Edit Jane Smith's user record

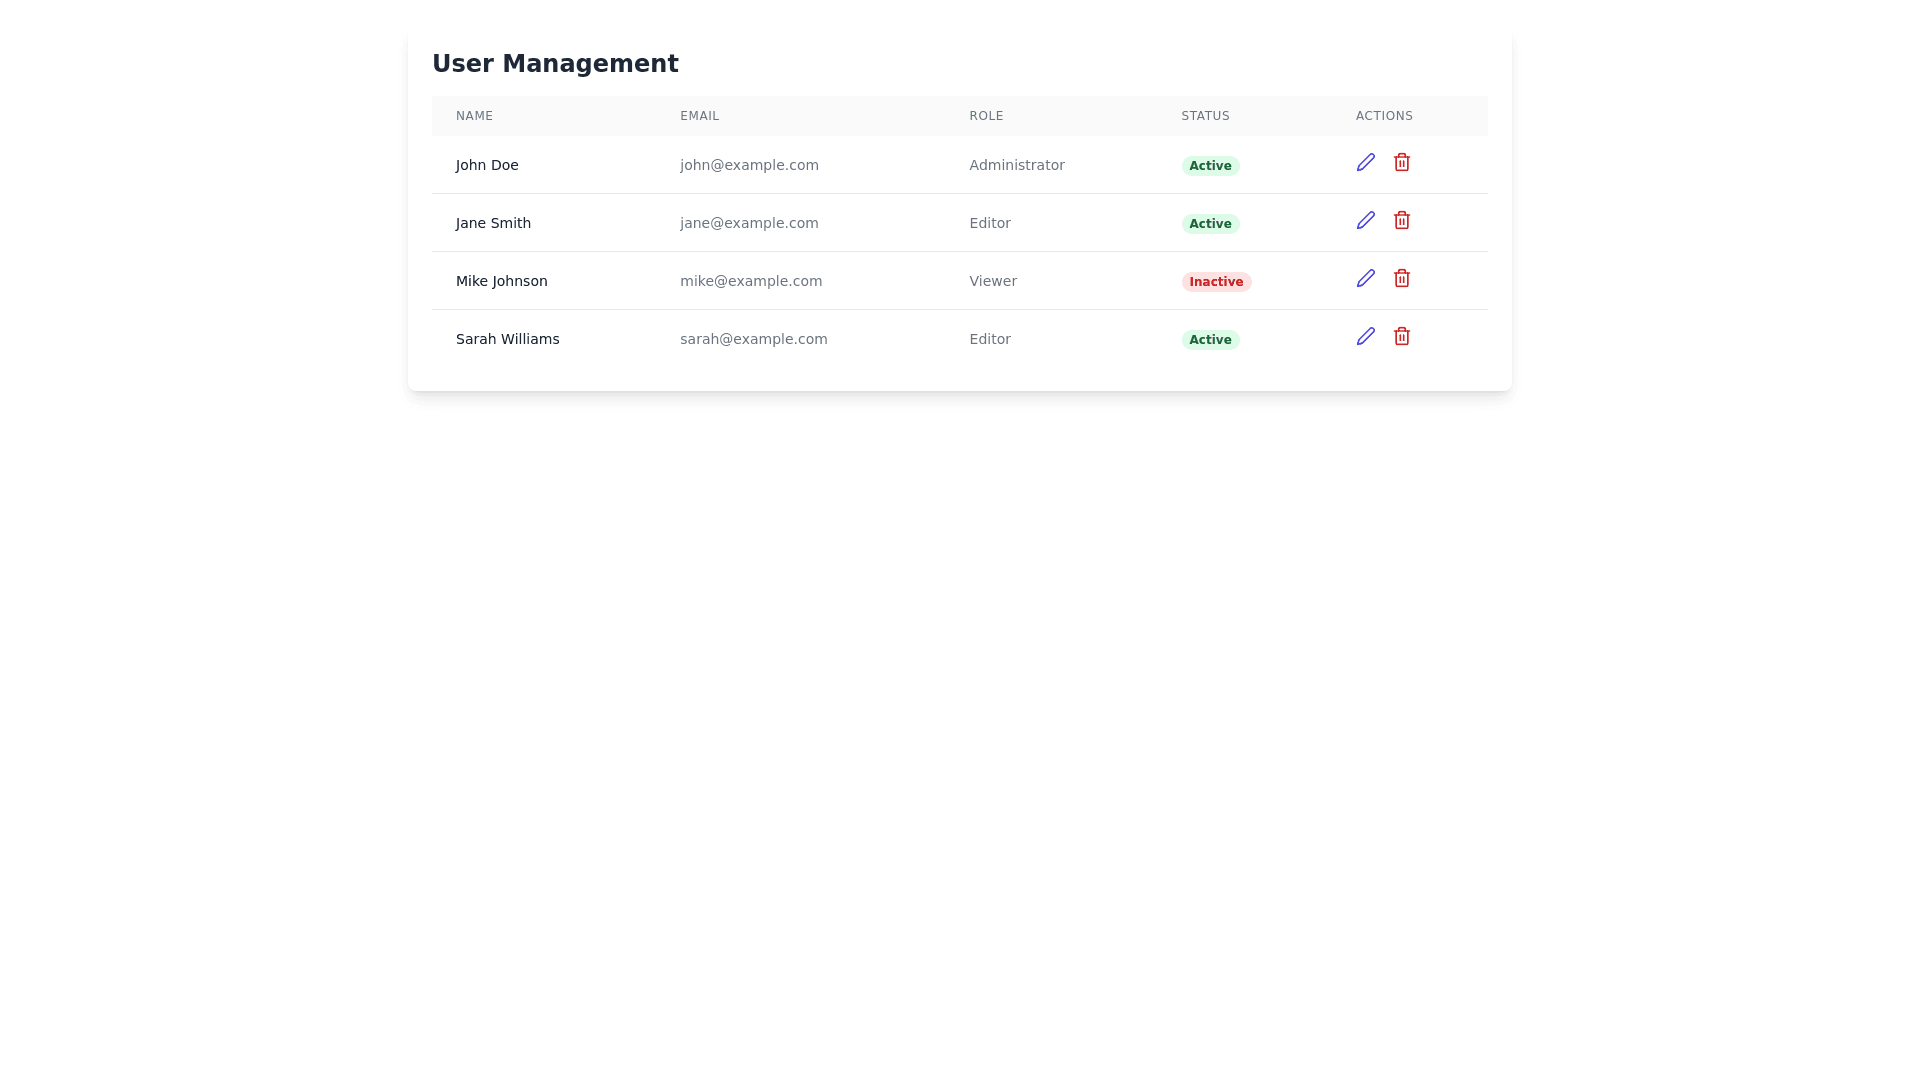click(x=1365, y=220)
